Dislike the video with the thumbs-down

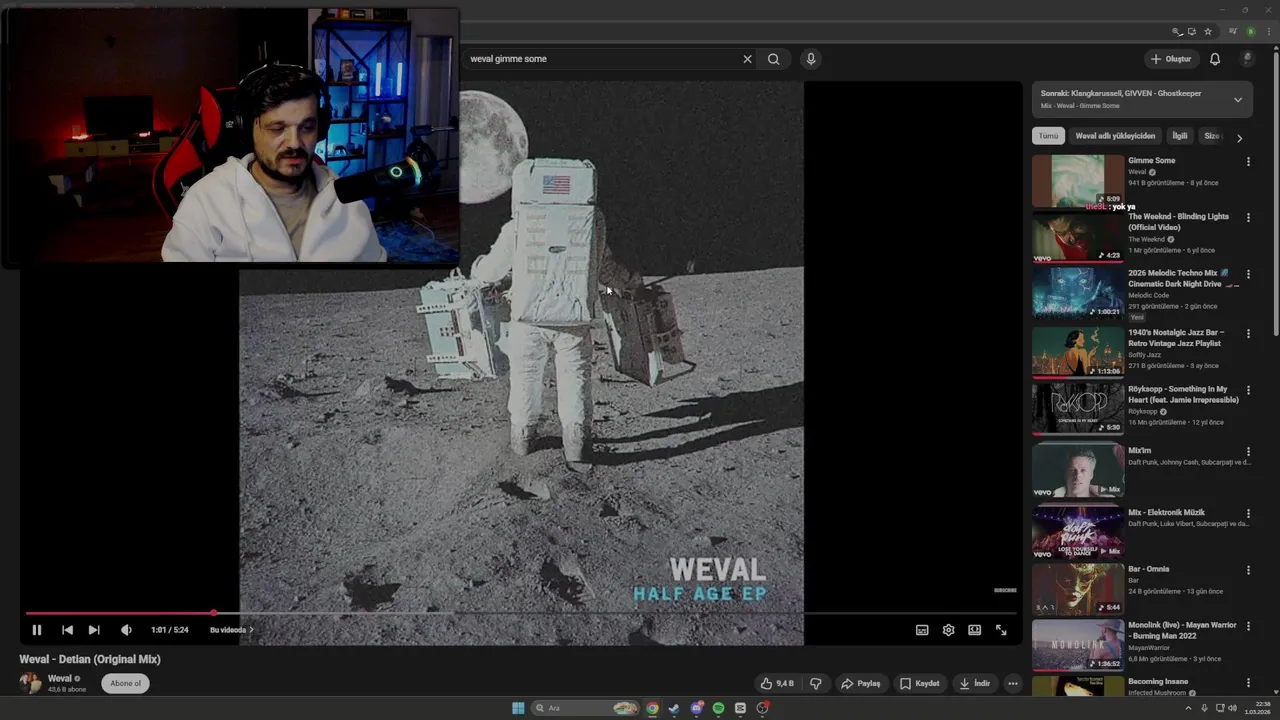click(815, 684)
